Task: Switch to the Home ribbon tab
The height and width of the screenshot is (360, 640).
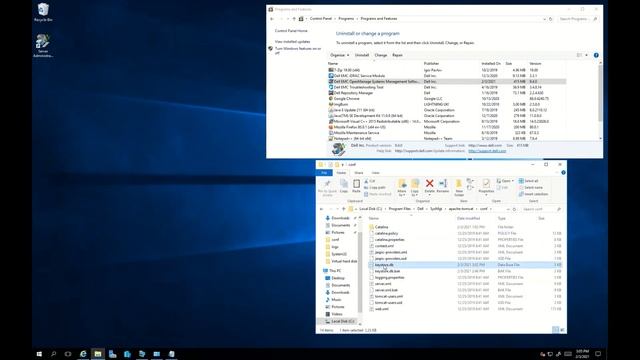Action: [341, 173]
